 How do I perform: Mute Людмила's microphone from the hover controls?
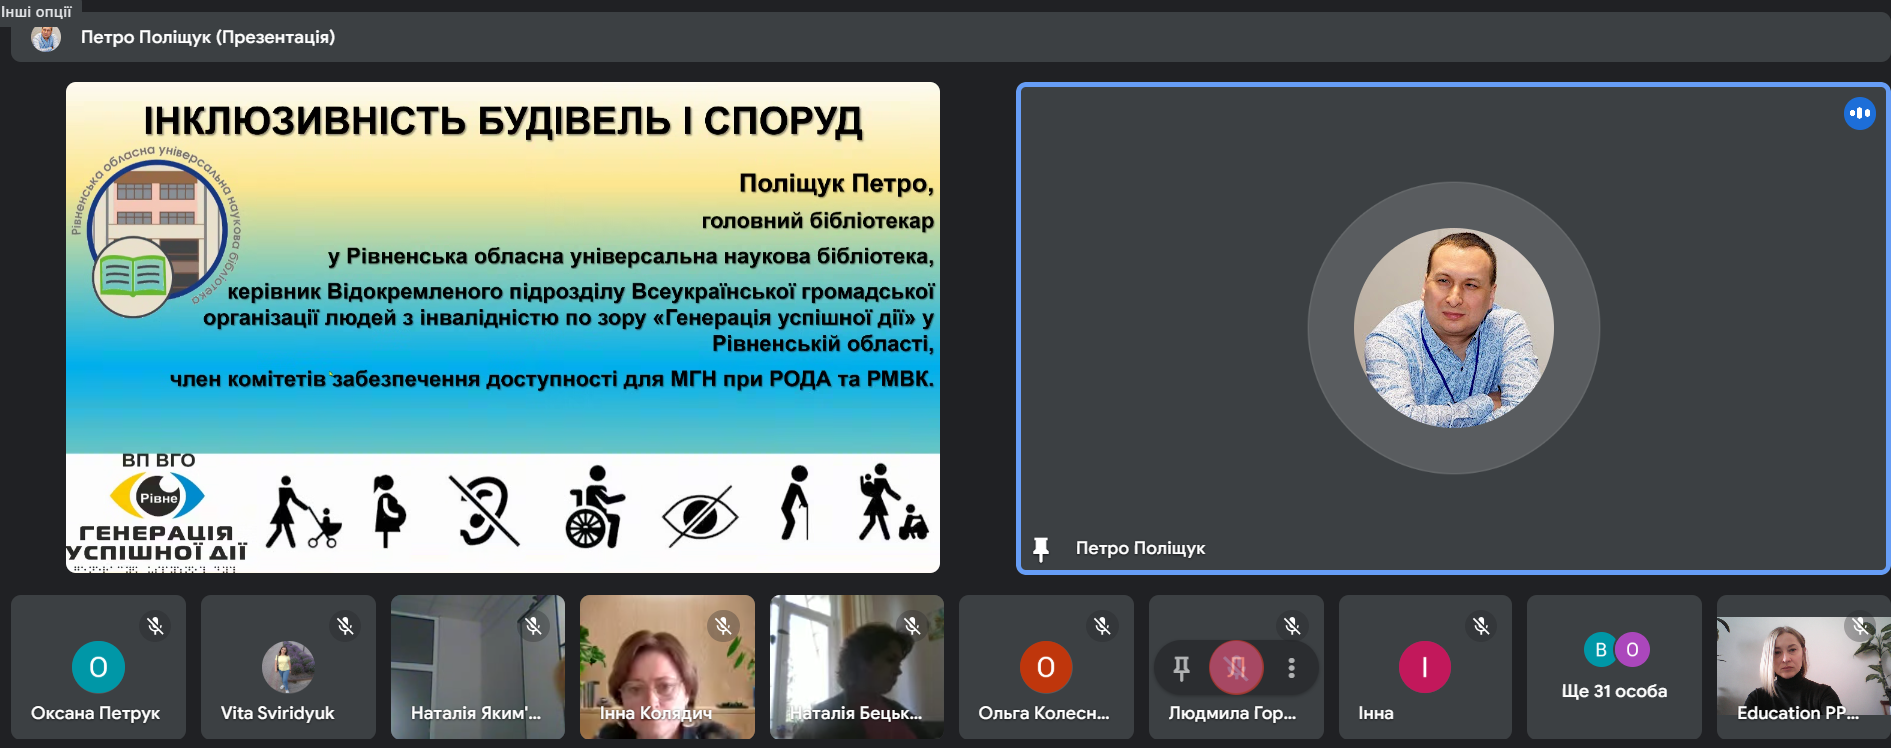(1236, 668)
